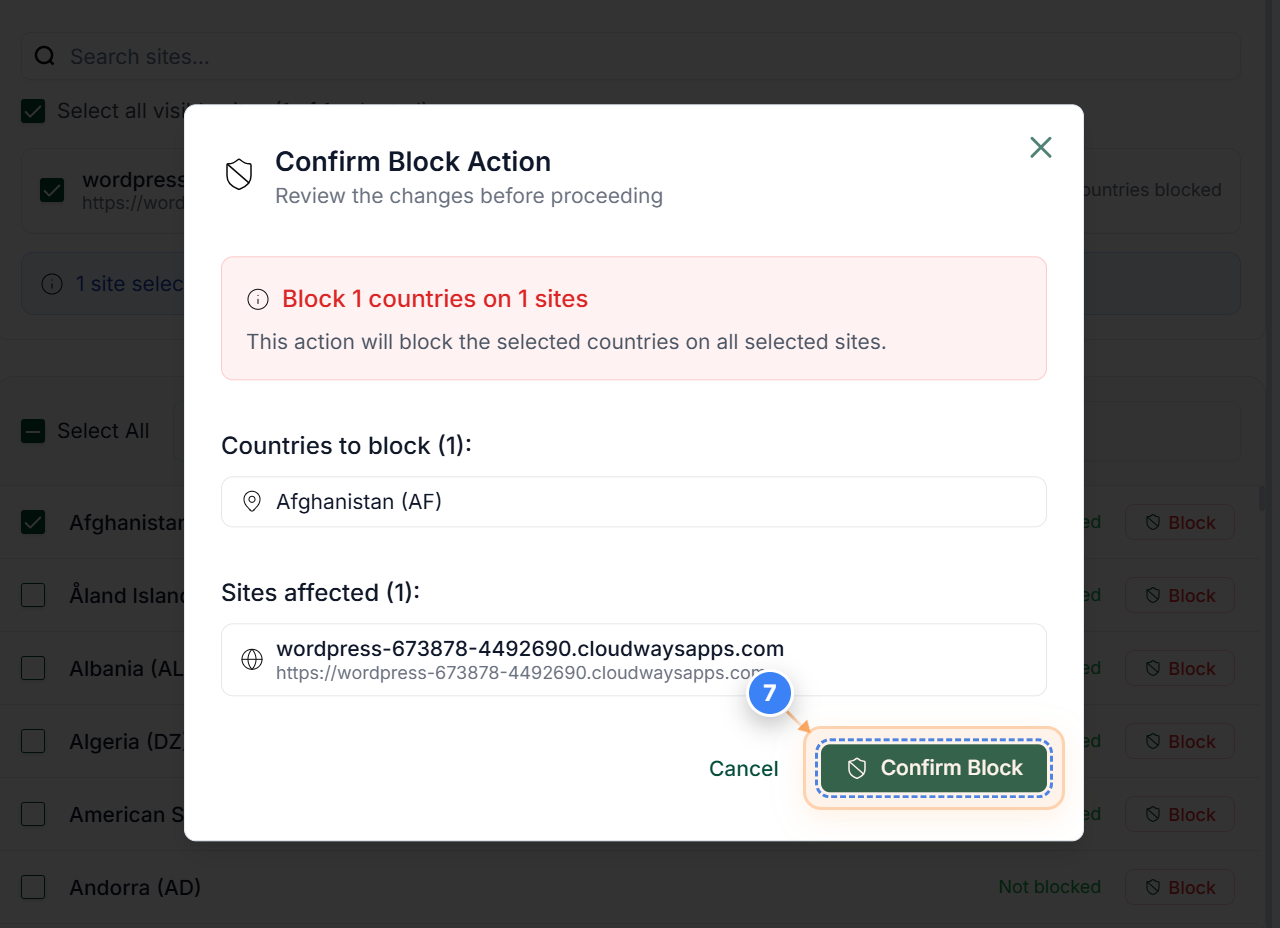Image resolution: width=1280 pixels, height=928 pixels.
Task: Uncheck the Afghanistan (AF) checkbox
Action: point(33,522)
